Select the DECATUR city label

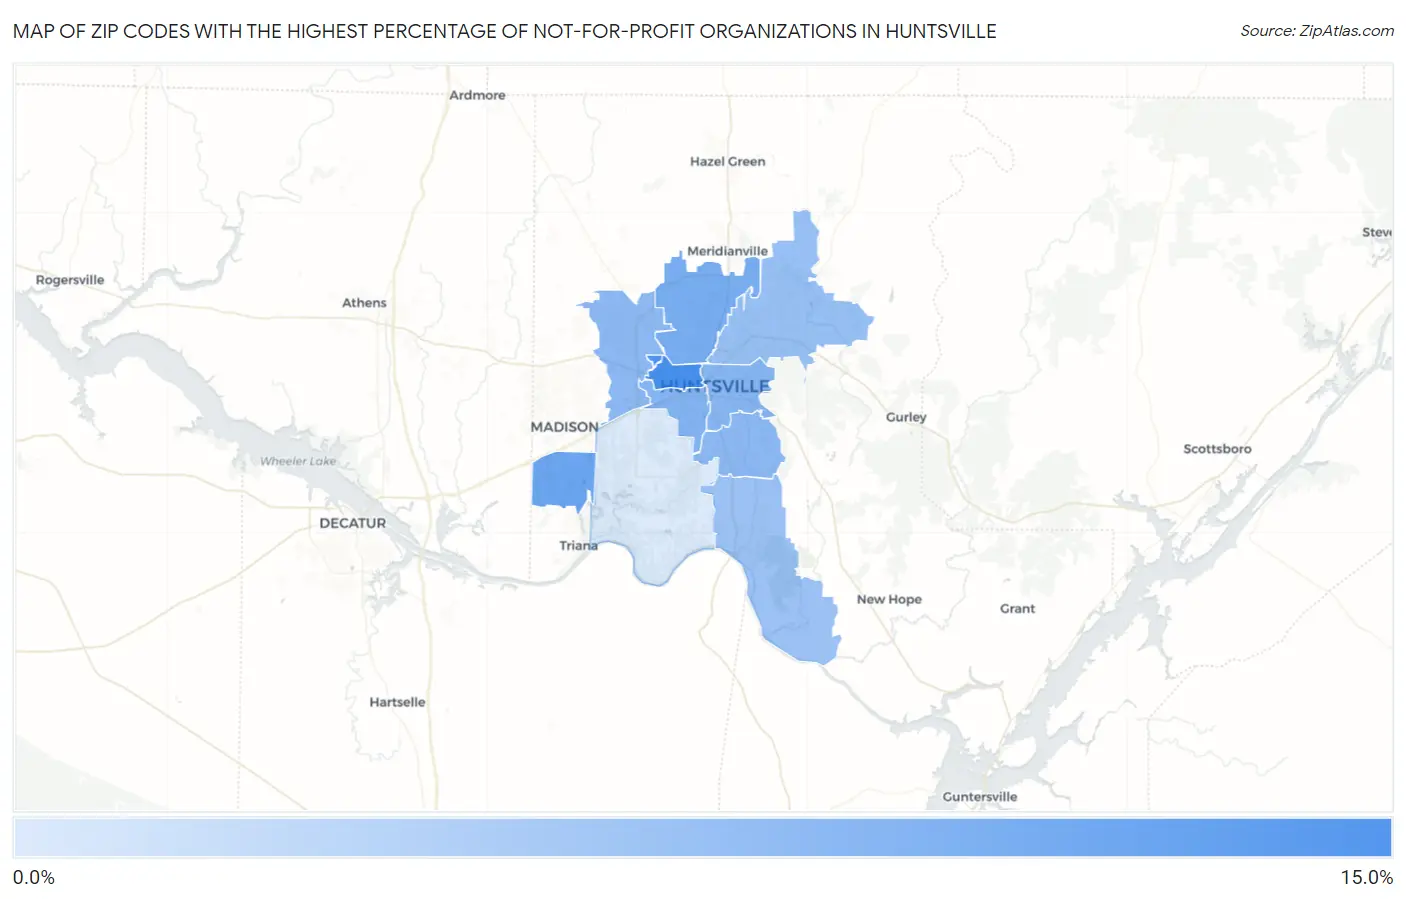tap(352, 523)
